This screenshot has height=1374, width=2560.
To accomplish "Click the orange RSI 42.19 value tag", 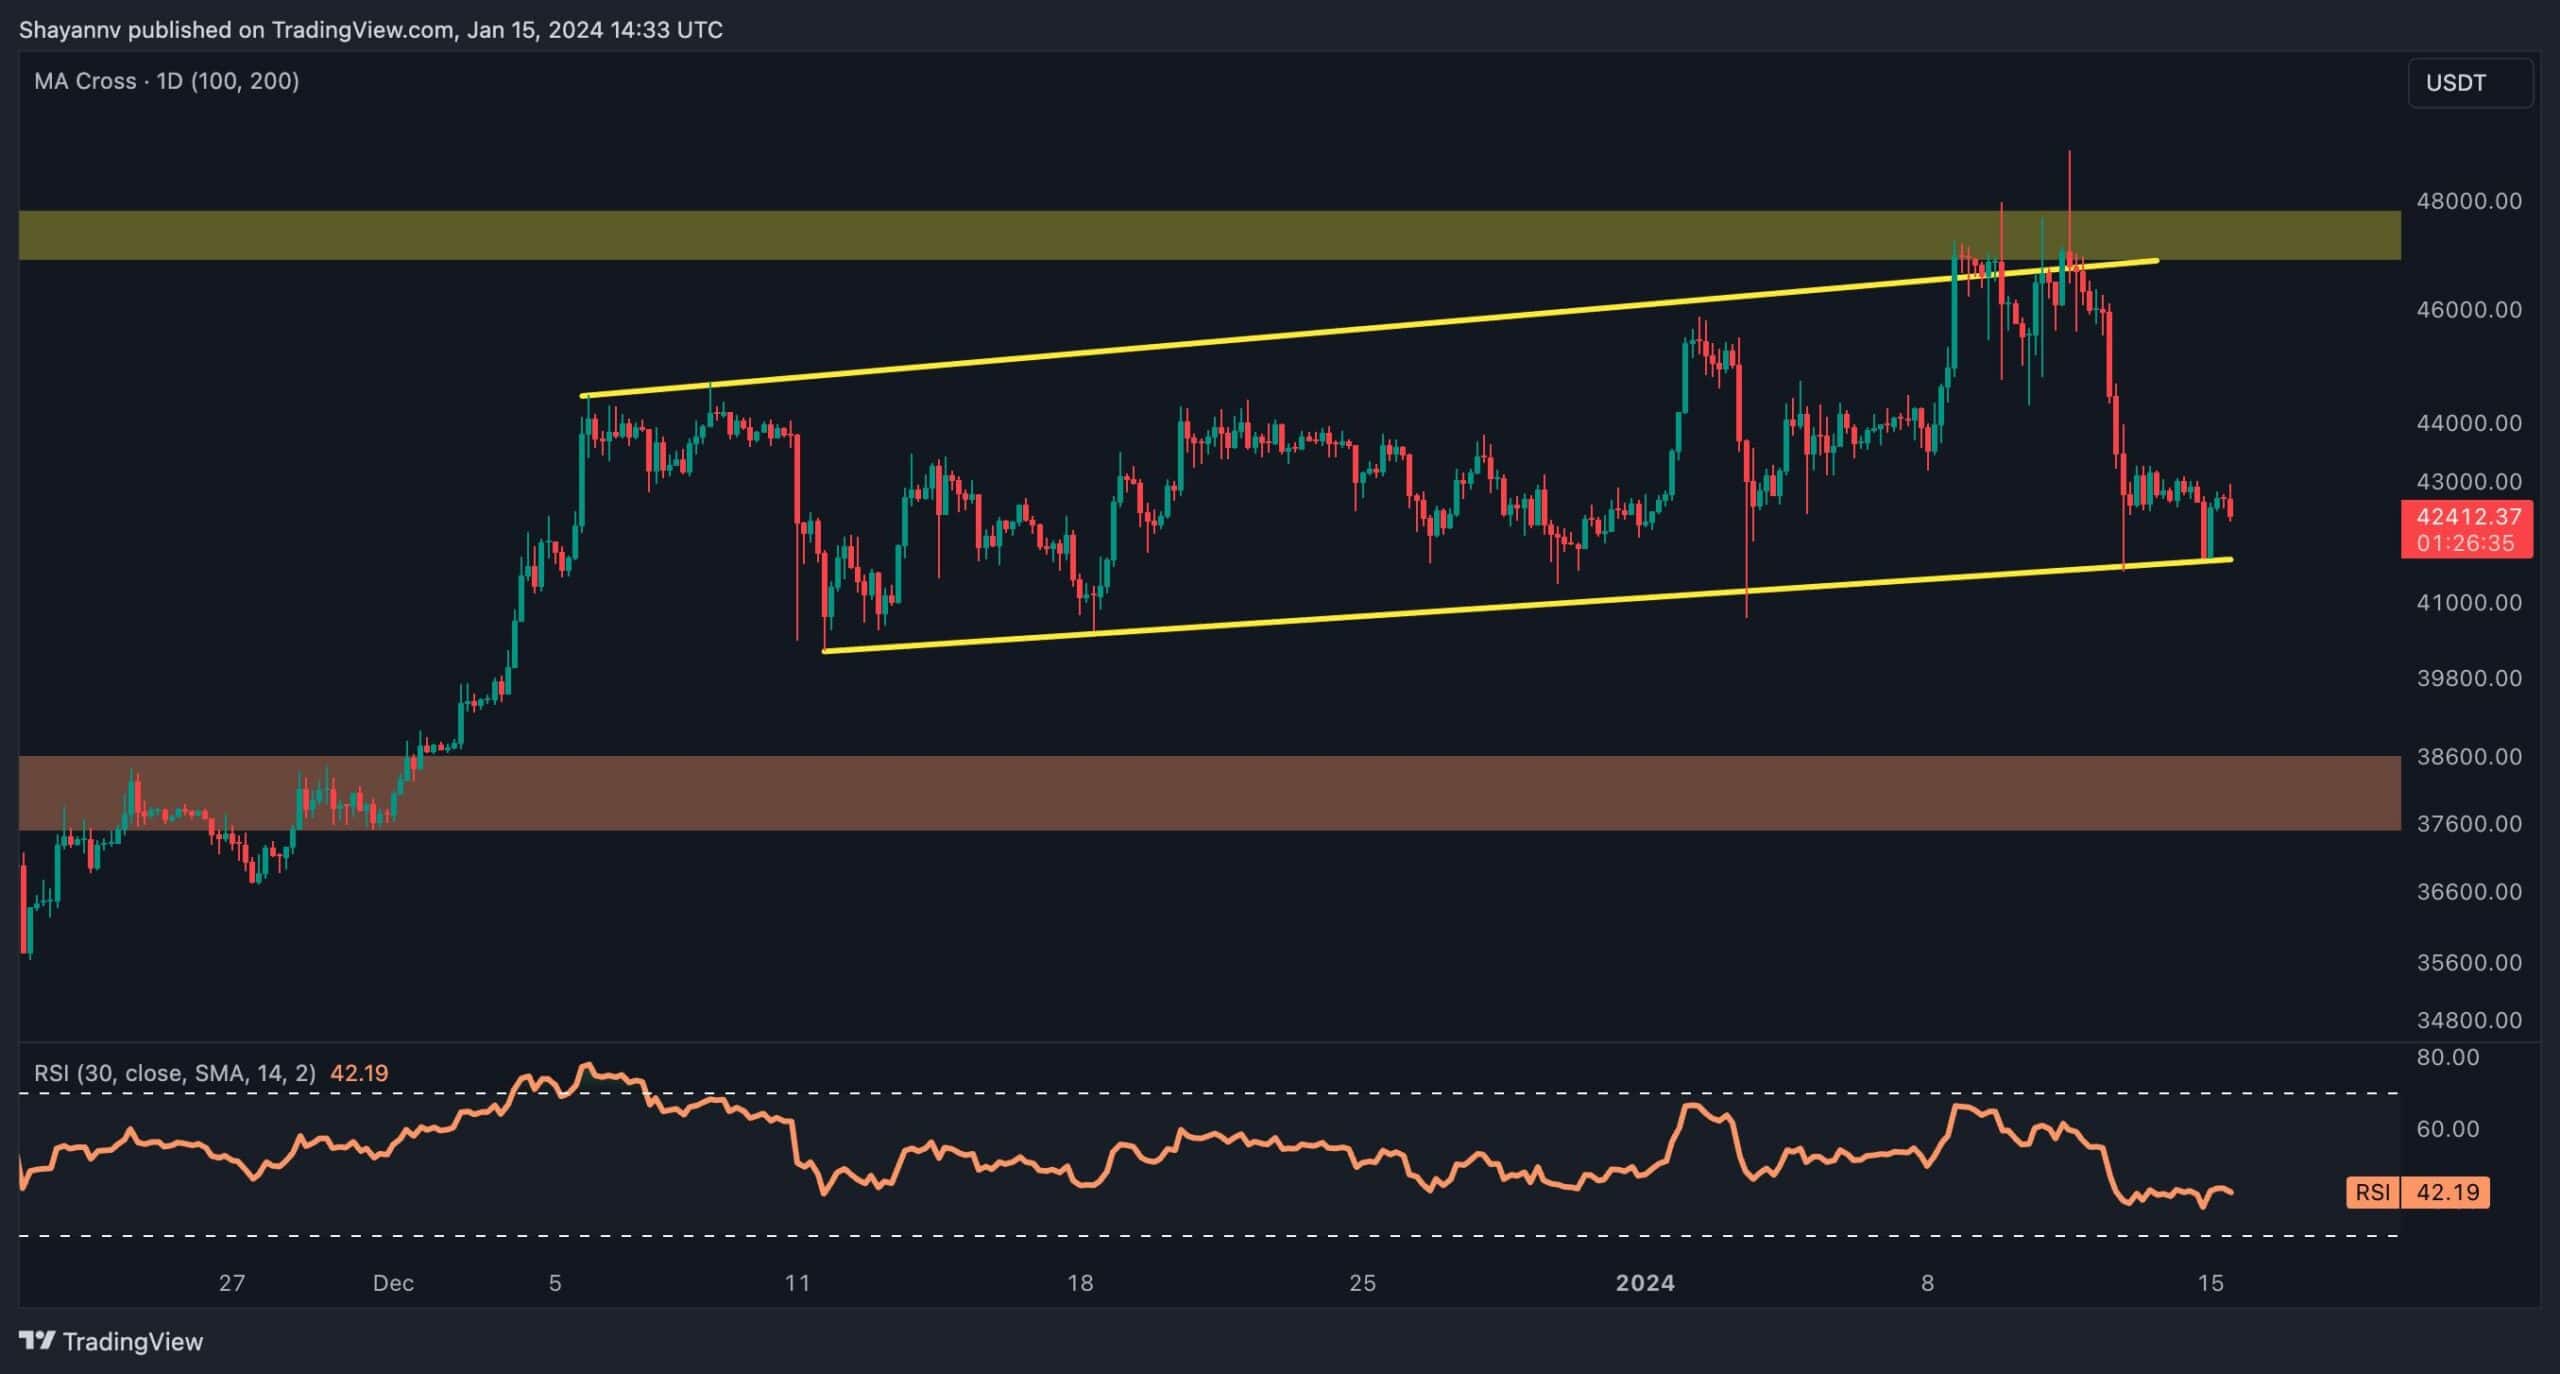I will click(x=2418, y=1192).
